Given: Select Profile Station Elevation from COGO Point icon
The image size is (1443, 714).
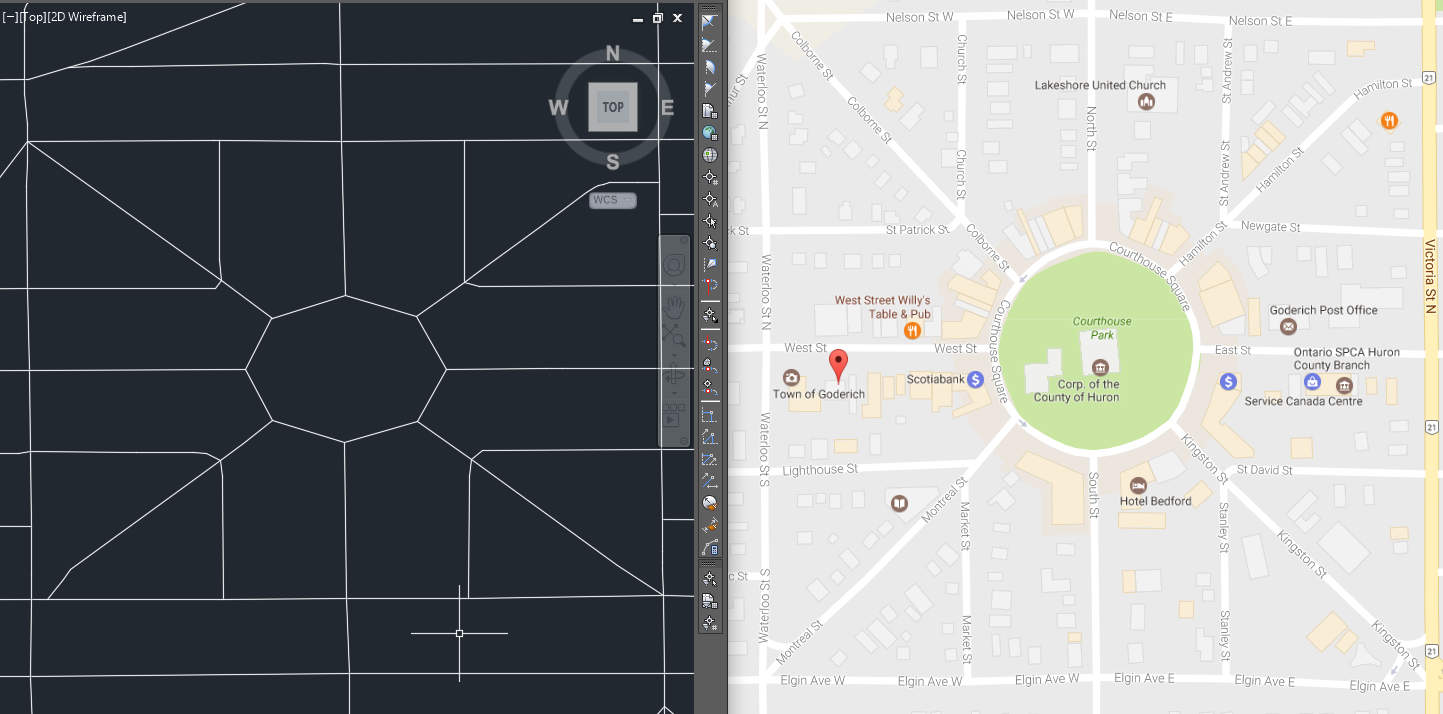Looking at the screenshot, I should point(710,385).
